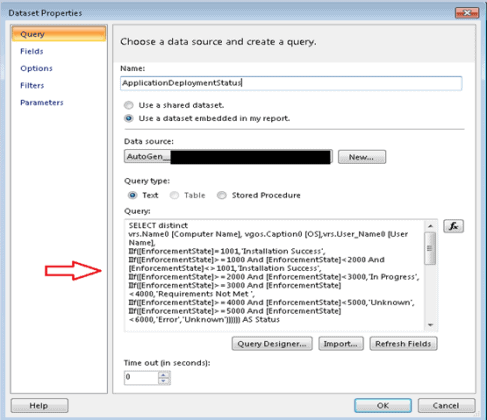Switch to the Fields page
This screenshot has height=420, width=487.
32,51
